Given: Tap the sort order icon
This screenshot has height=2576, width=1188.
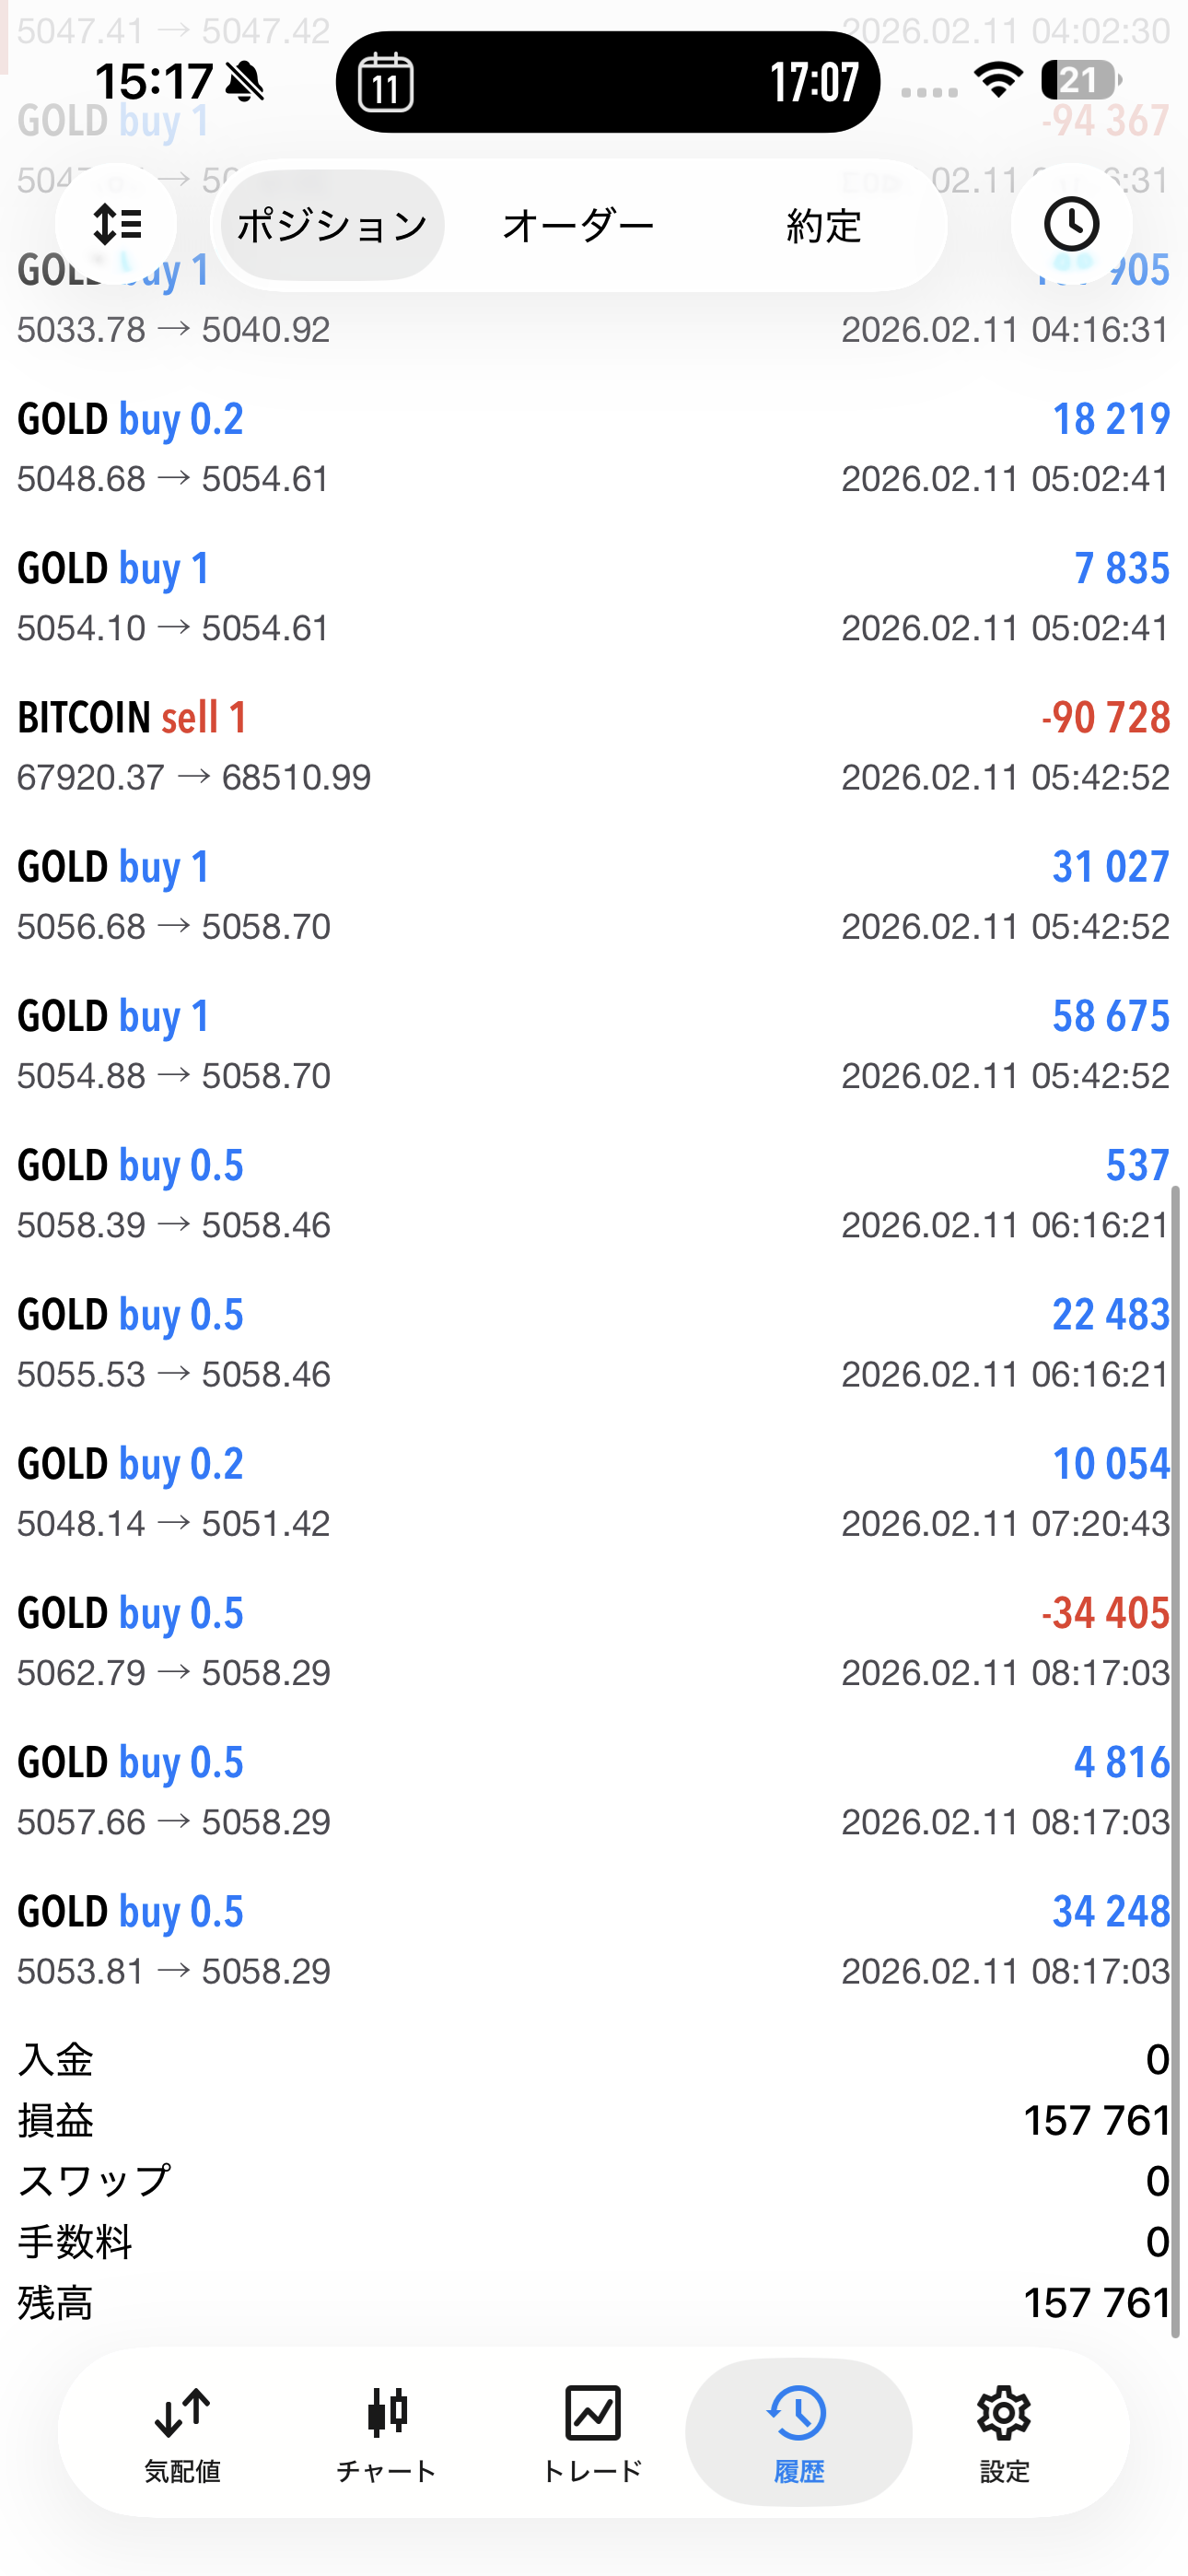Looking at the screenshot, I should (x=116, y=225).
